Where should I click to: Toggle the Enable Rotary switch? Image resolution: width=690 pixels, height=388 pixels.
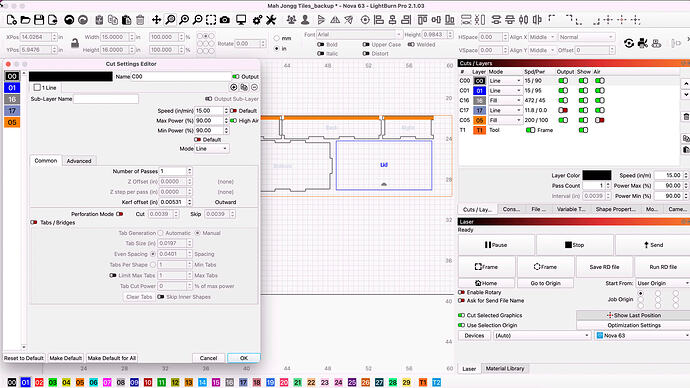(462, 293)
